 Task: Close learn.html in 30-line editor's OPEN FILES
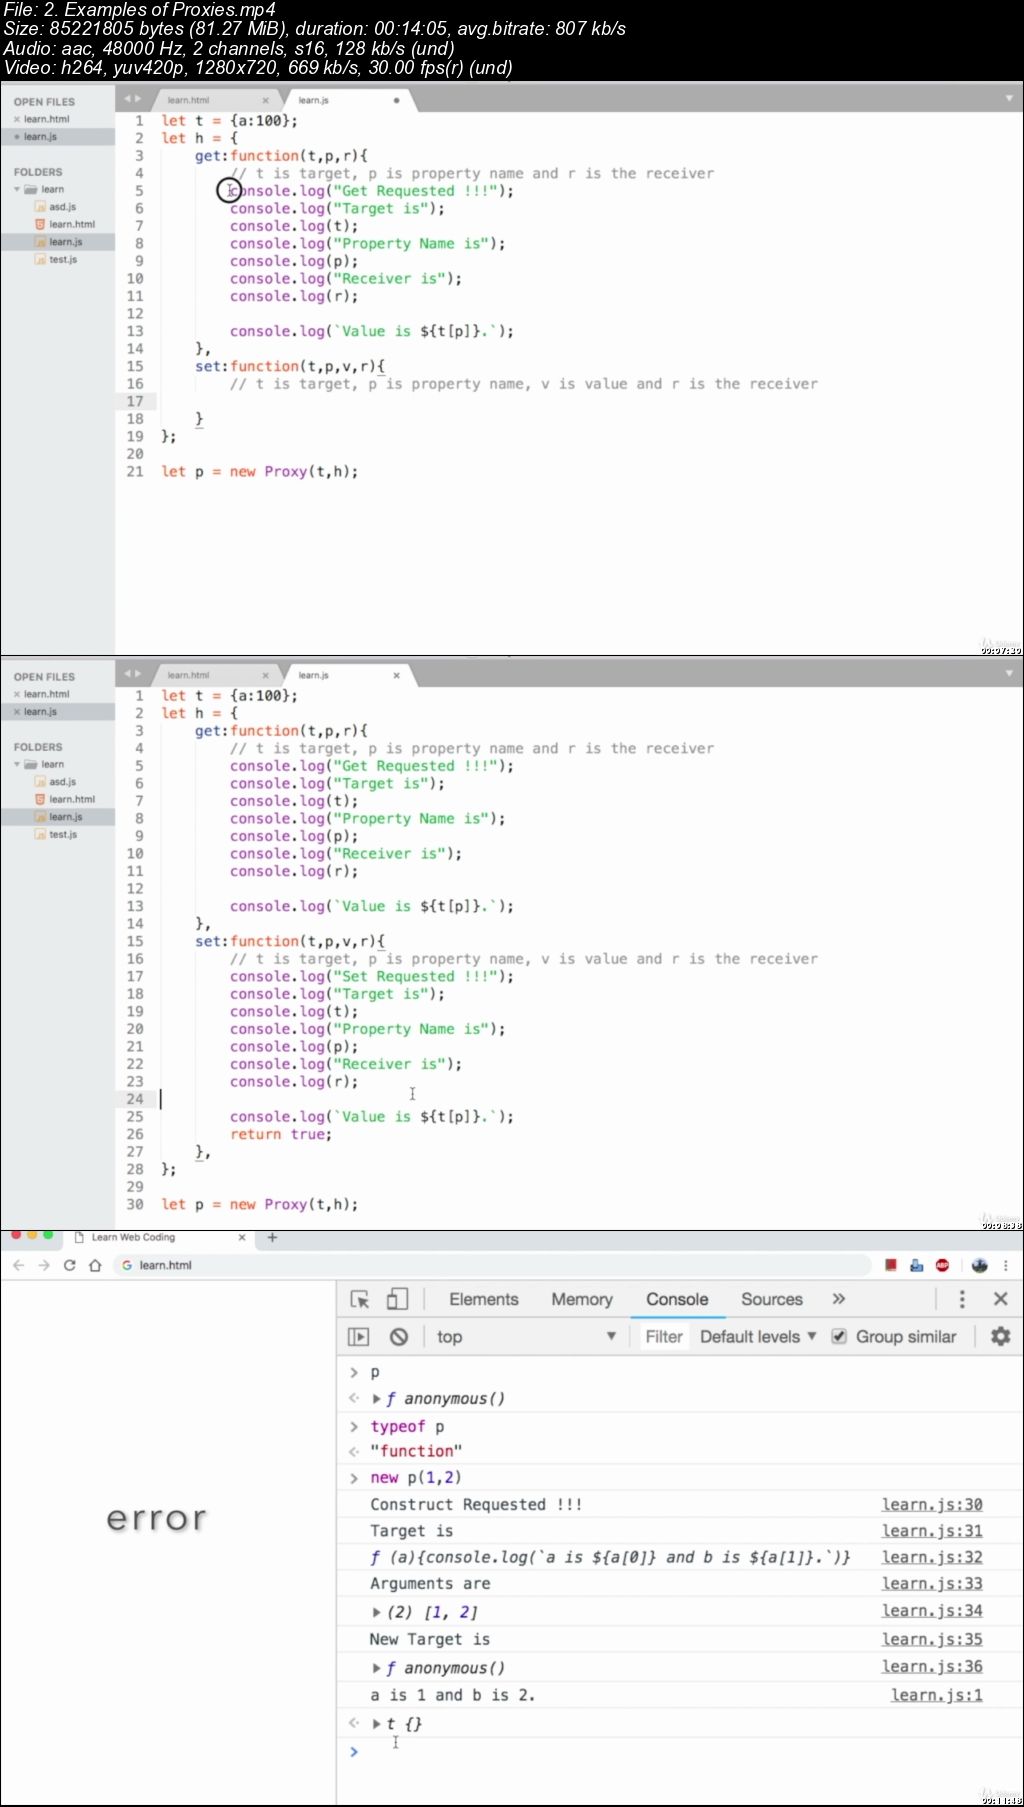[17, 694]
